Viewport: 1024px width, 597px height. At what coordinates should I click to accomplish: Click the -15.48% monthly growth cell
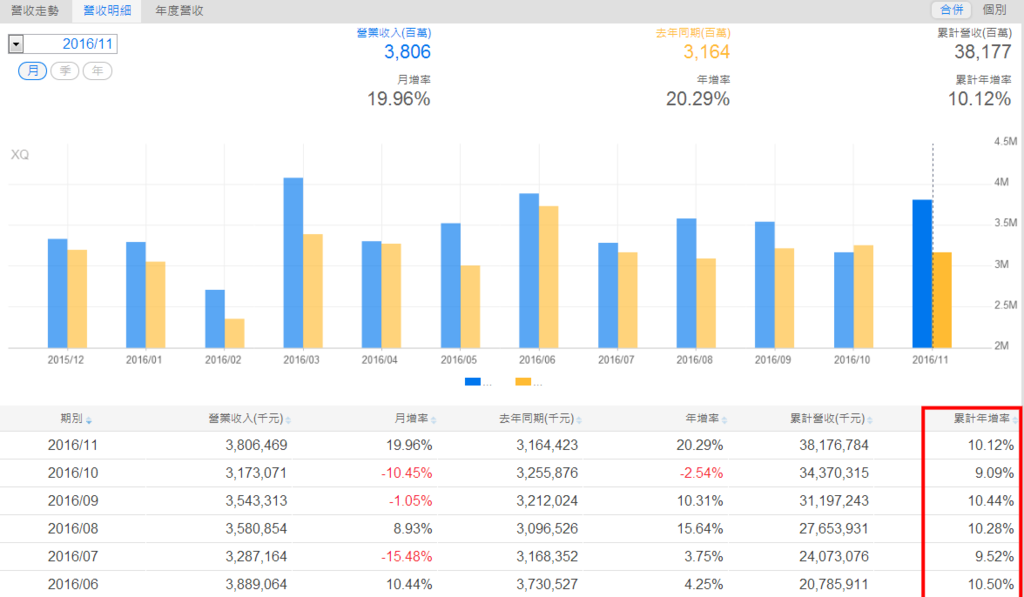(407, 557)
